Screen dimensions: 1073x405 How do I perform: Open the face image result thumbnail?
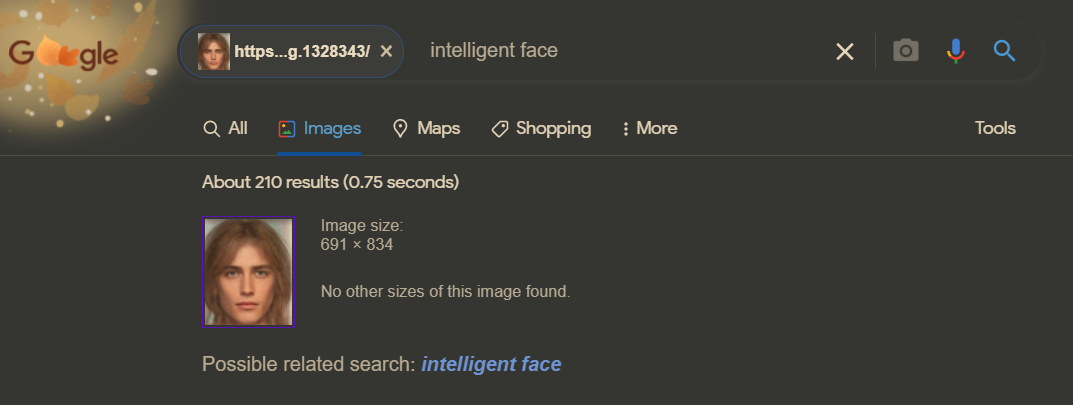248,272
